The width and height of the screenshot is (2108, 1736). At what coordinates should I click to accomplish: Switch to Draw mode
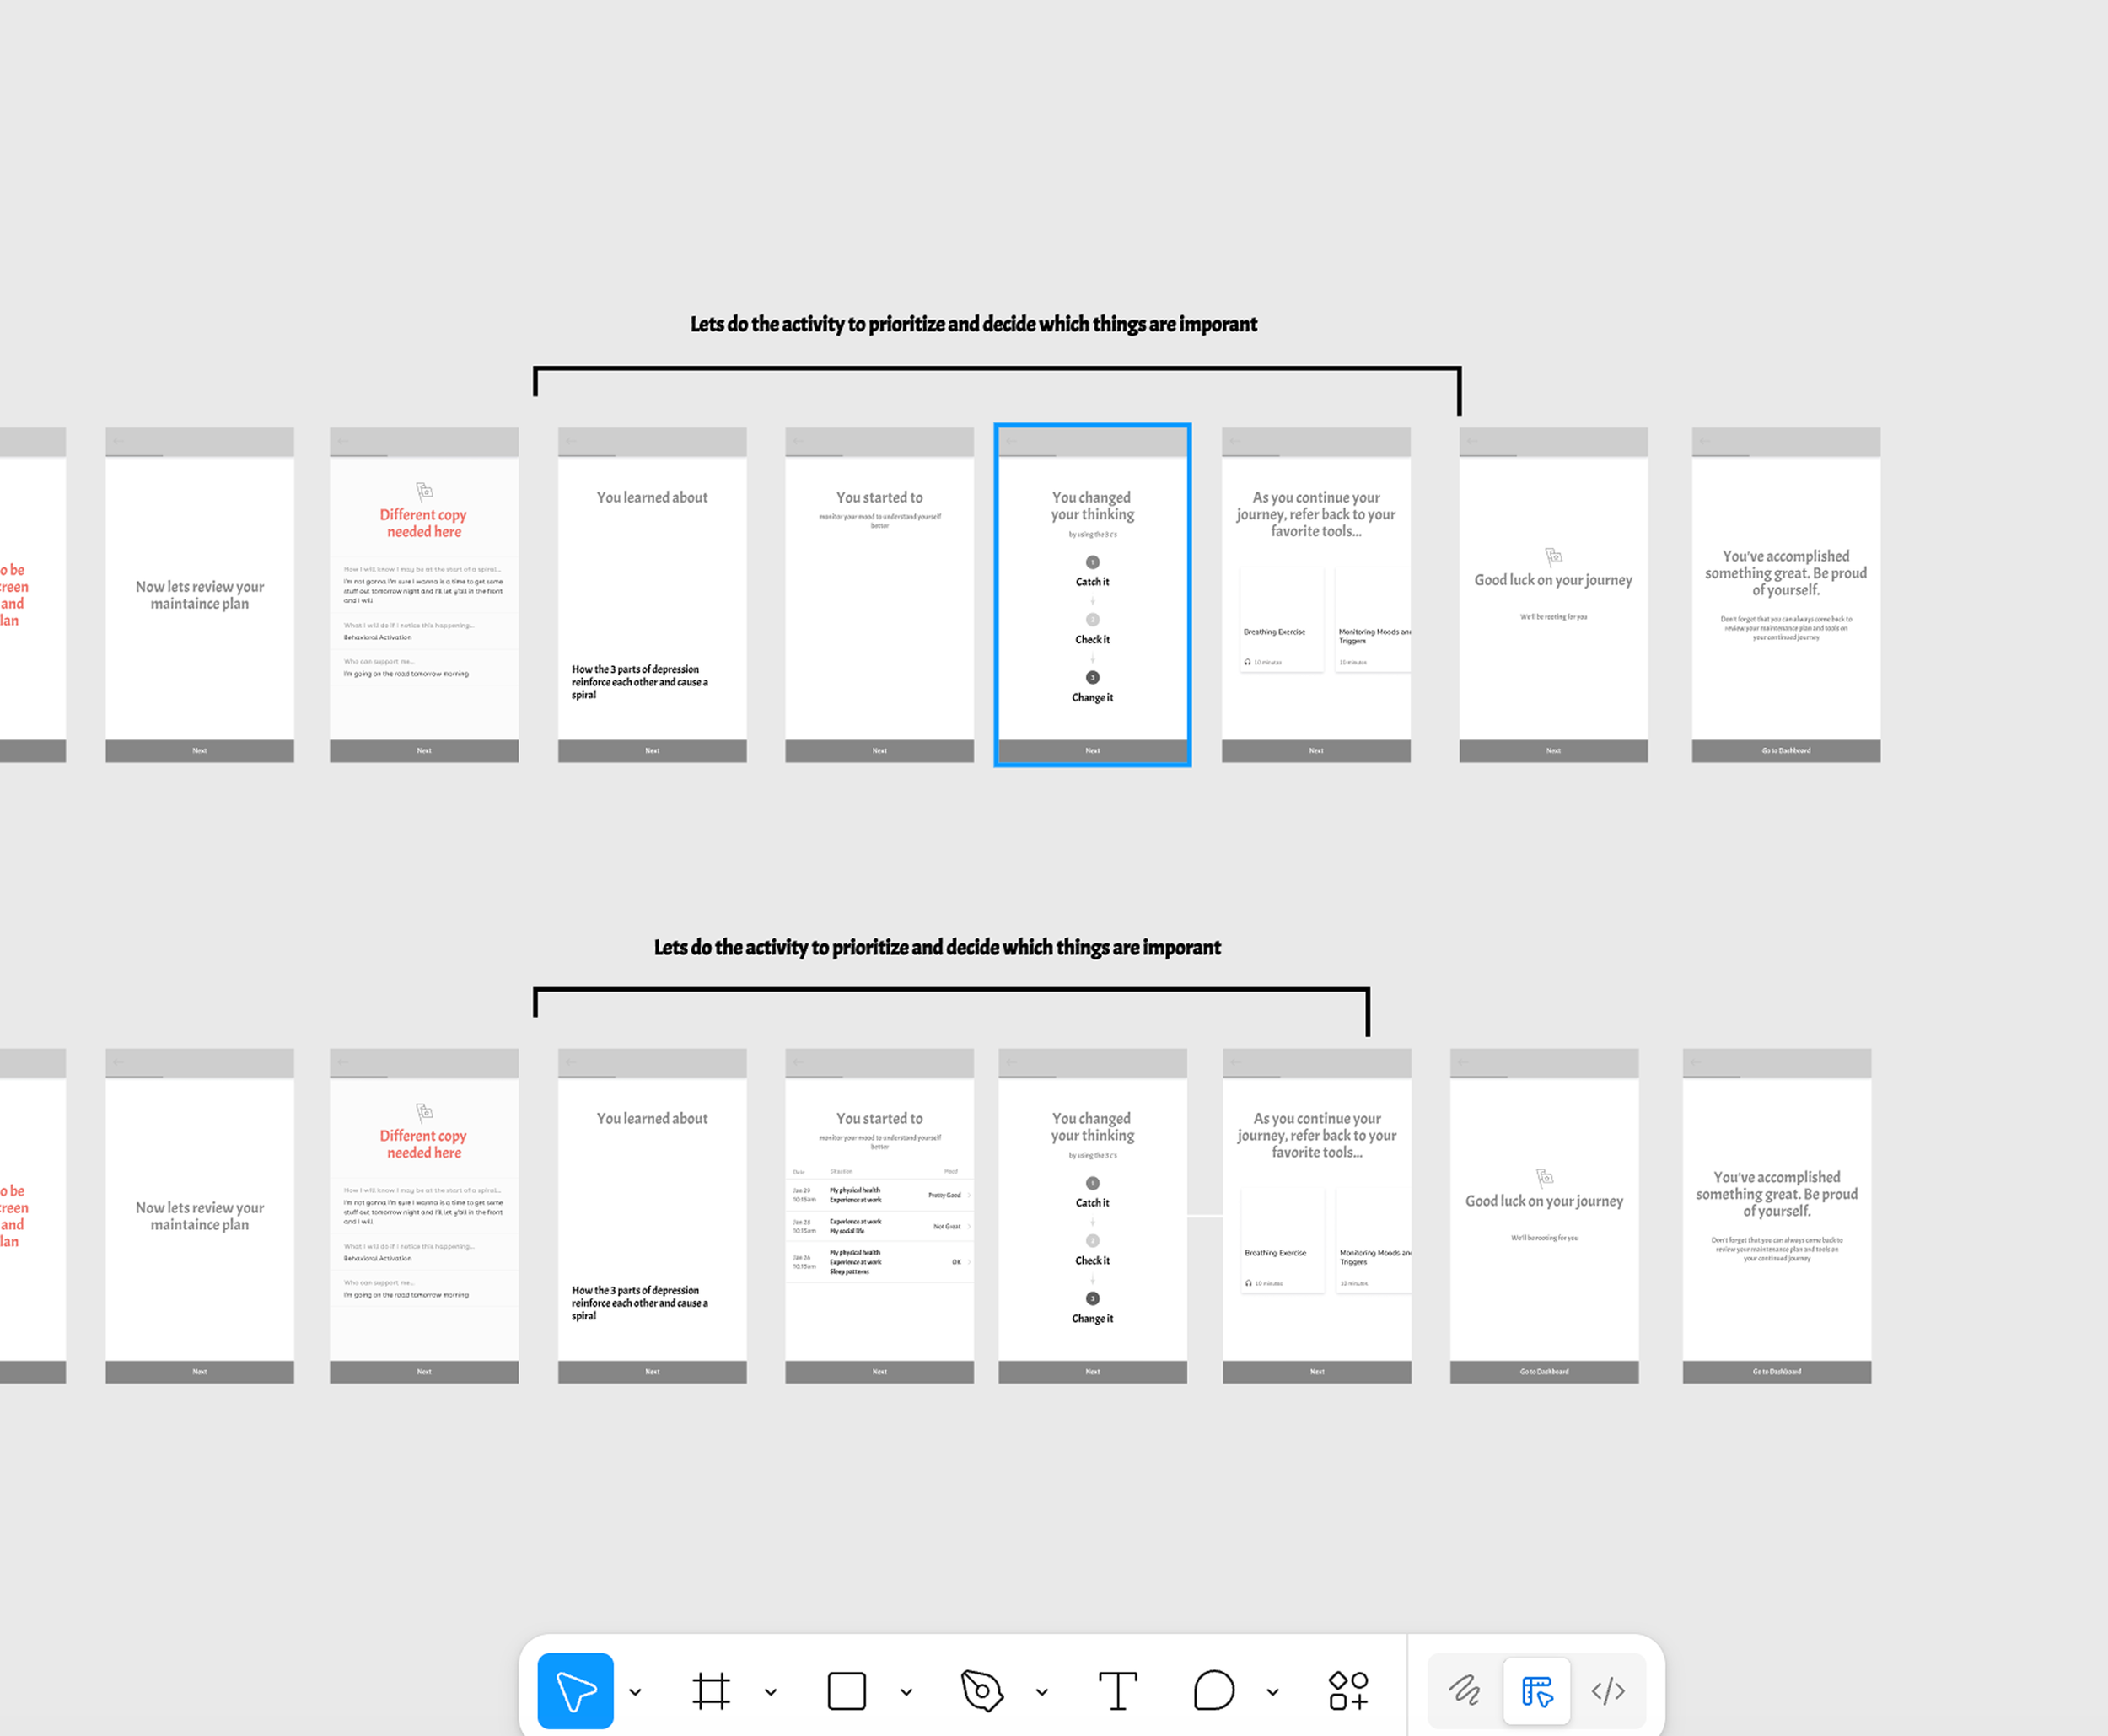1465,1691
